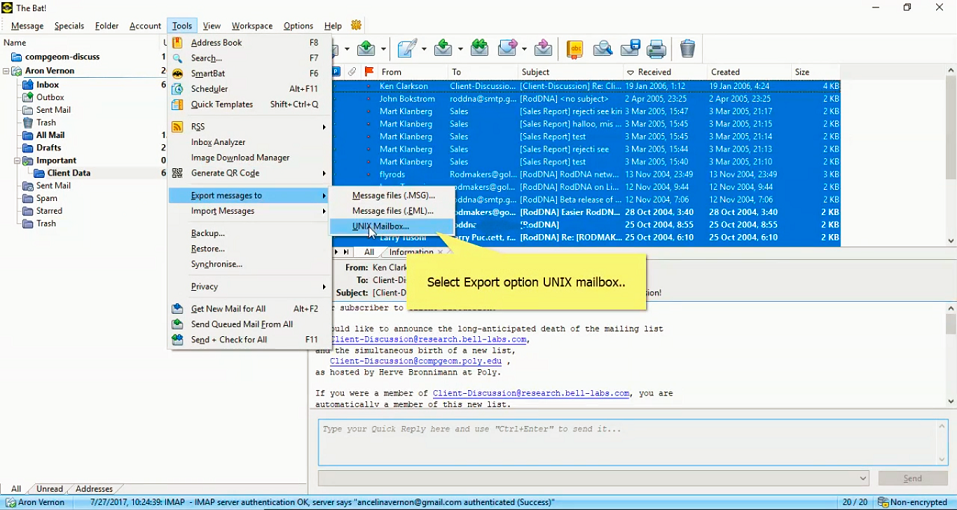Open the Specials menu

69,26
